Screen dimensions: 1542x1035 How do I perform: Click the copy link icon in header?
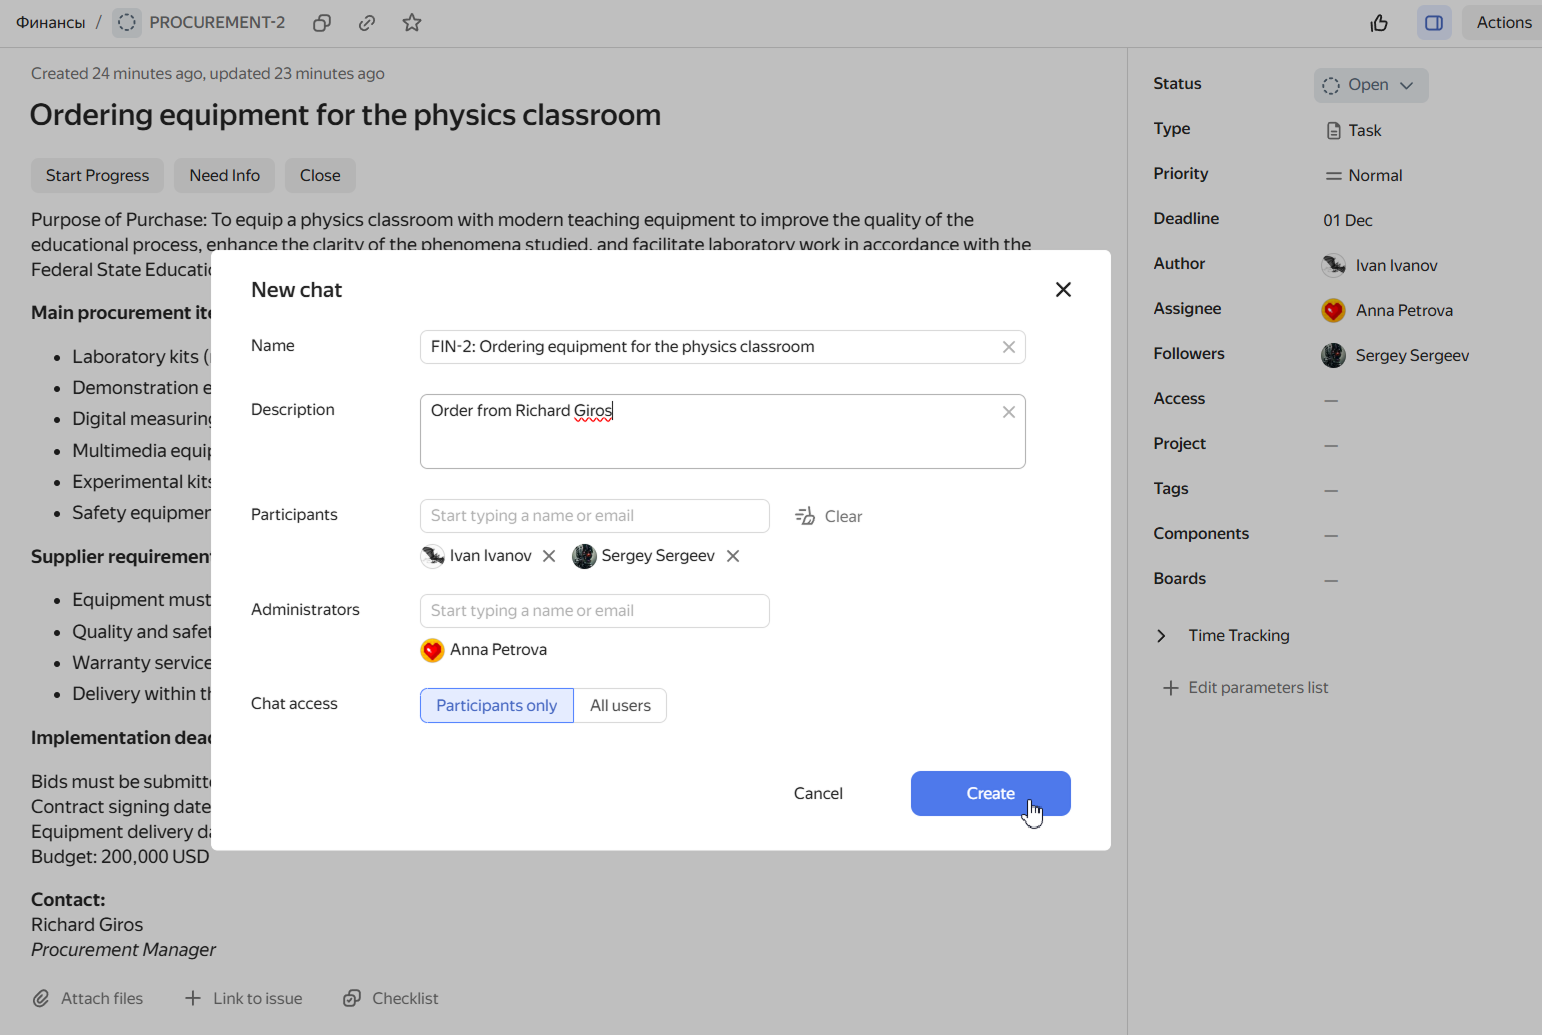coord(367,23)
